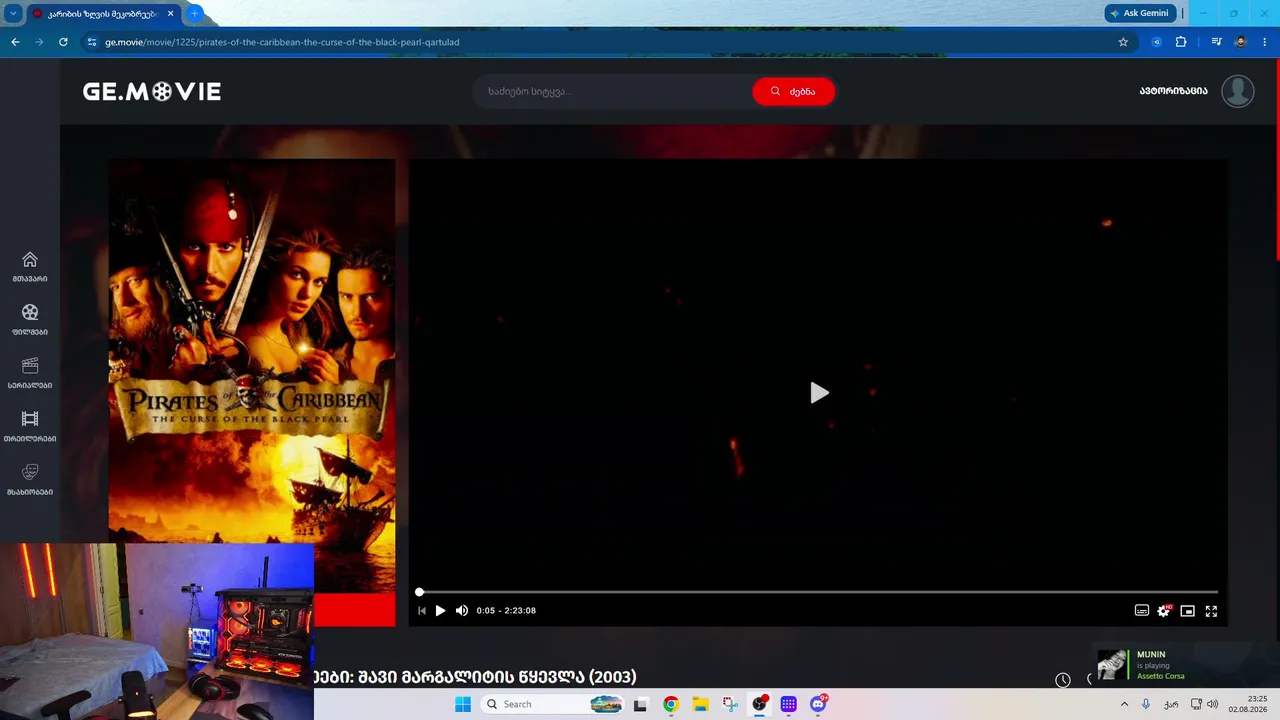The width and height of the screenshot is (1280, 720).
Task: Open the purple grid app on the taskbar
Action: click(788, 704)
